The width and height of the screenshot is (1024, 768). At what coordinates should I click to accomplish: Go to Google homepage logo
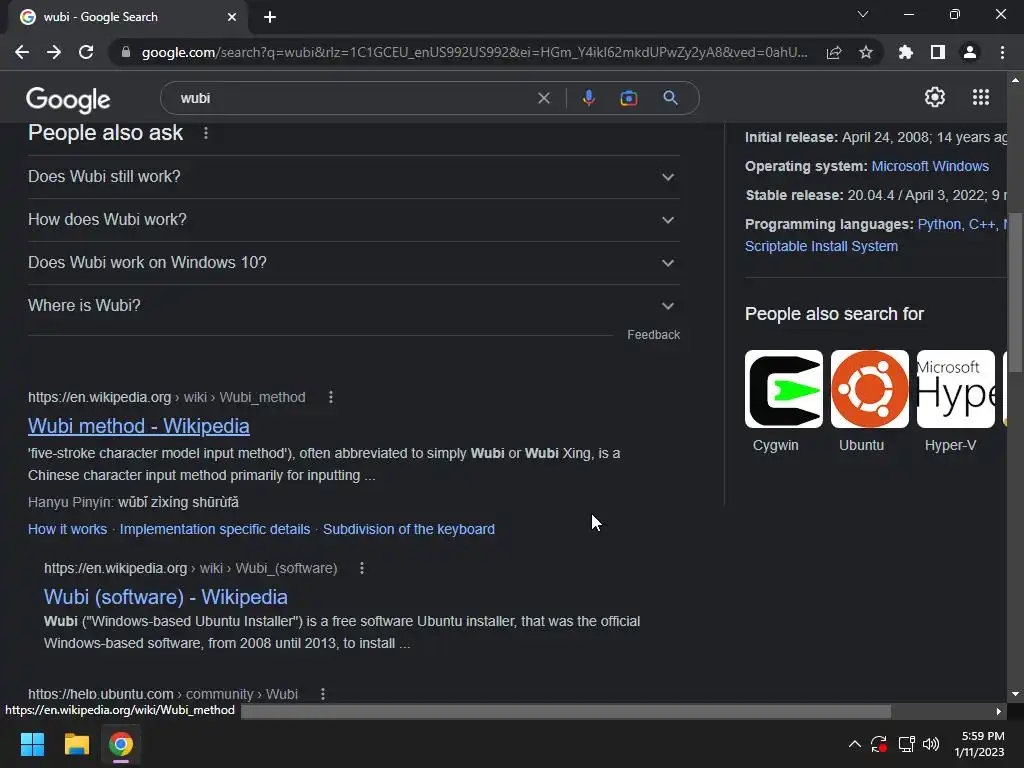coord(68,99)
